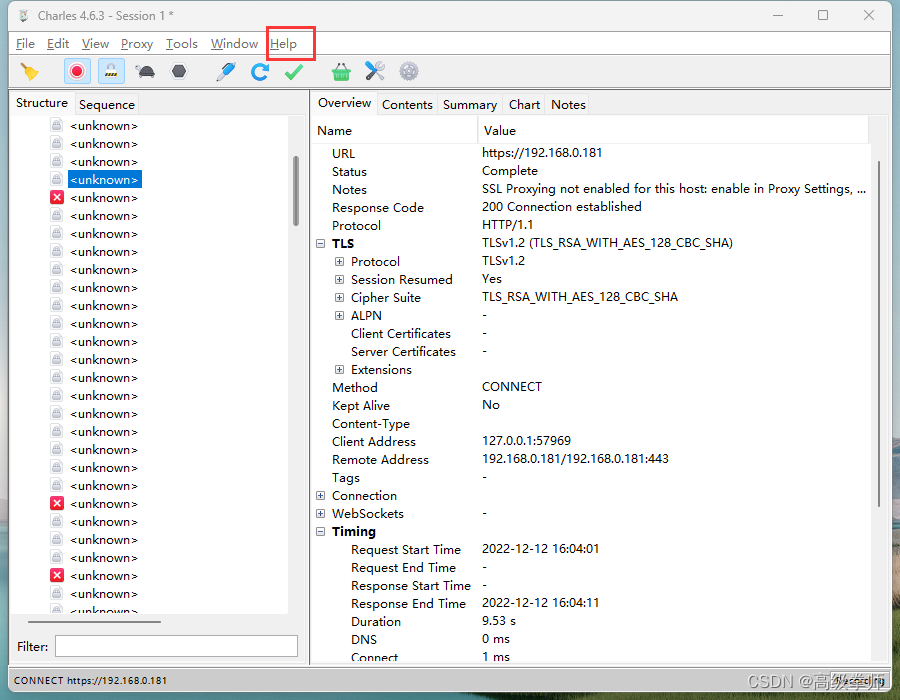Open the green basket purchase icon

pyautogui.click(x=341, y=72)
